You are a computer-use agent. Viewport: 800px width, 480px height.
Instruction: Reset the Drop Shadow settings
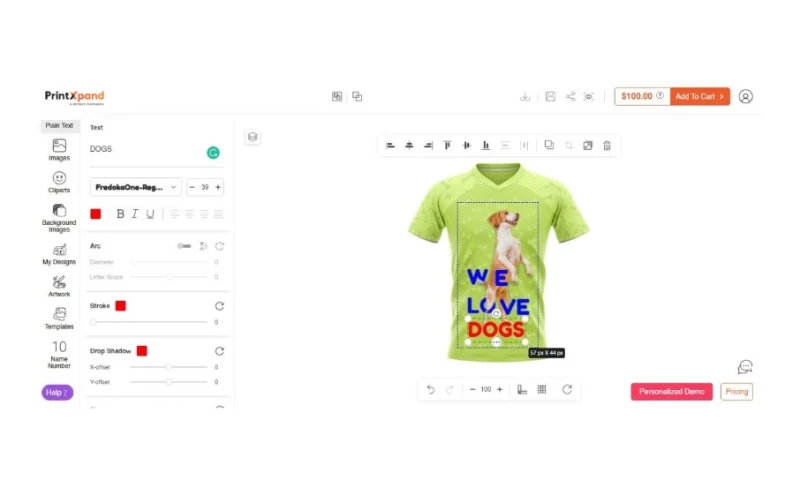[x=219, y=351]
